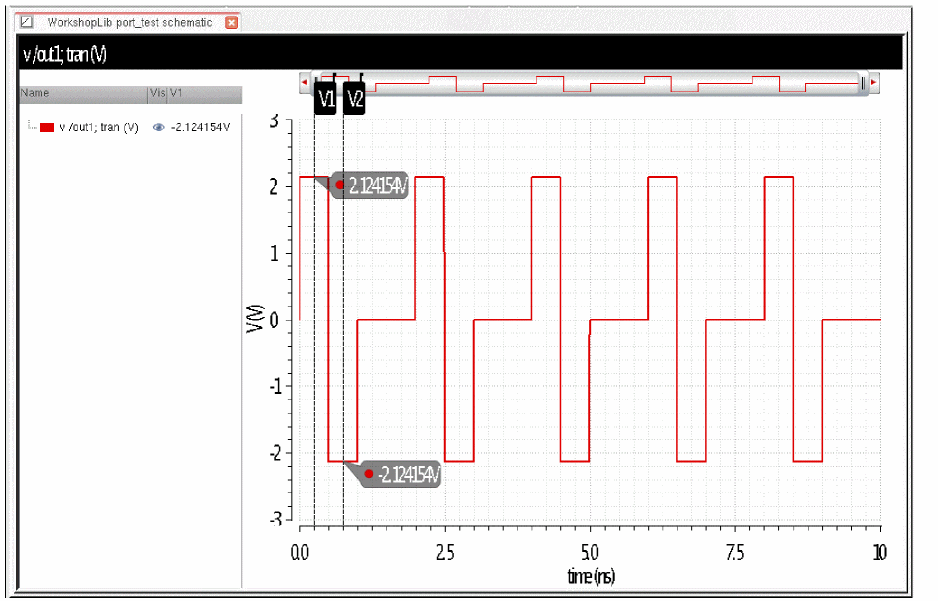Screen dimensions: 938x601
Task: Click the Name column header
Action: [84, 93]
